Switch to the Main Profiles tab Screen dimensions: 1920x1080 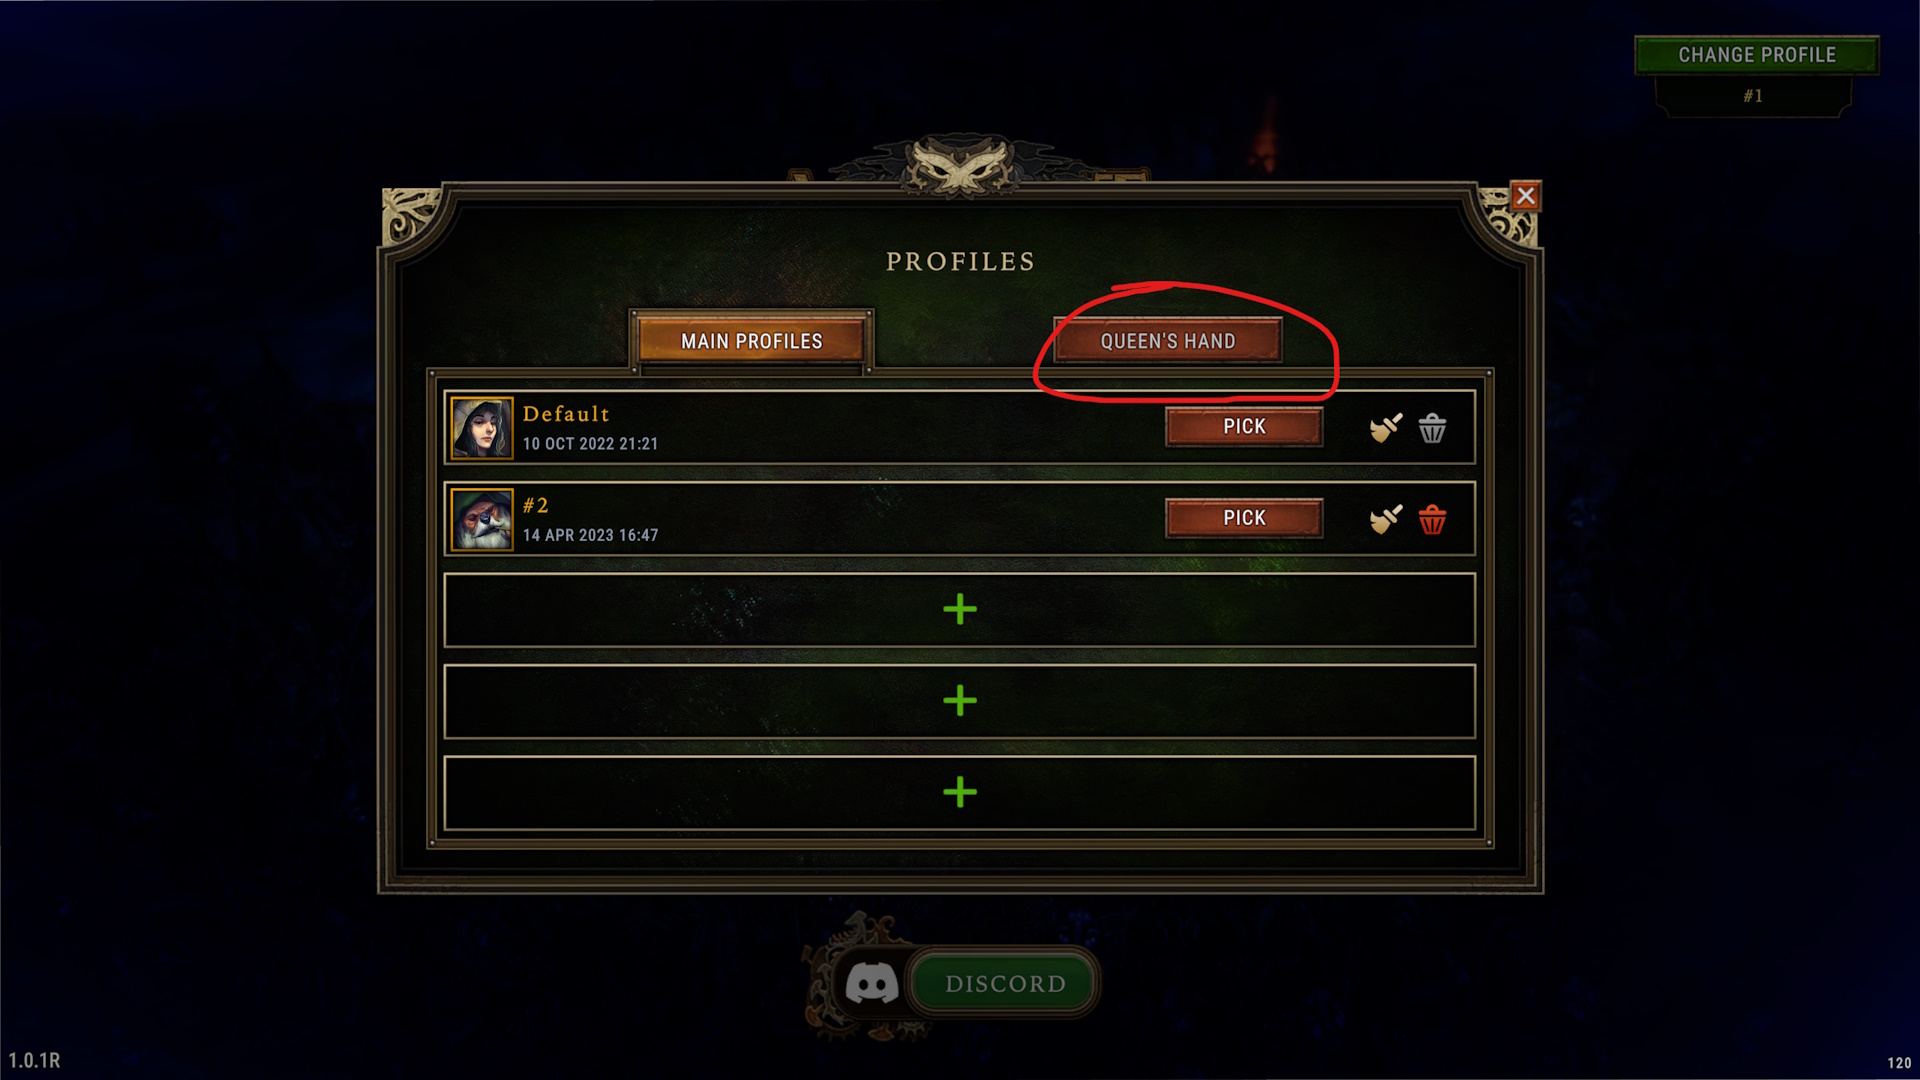click(752, 341)
